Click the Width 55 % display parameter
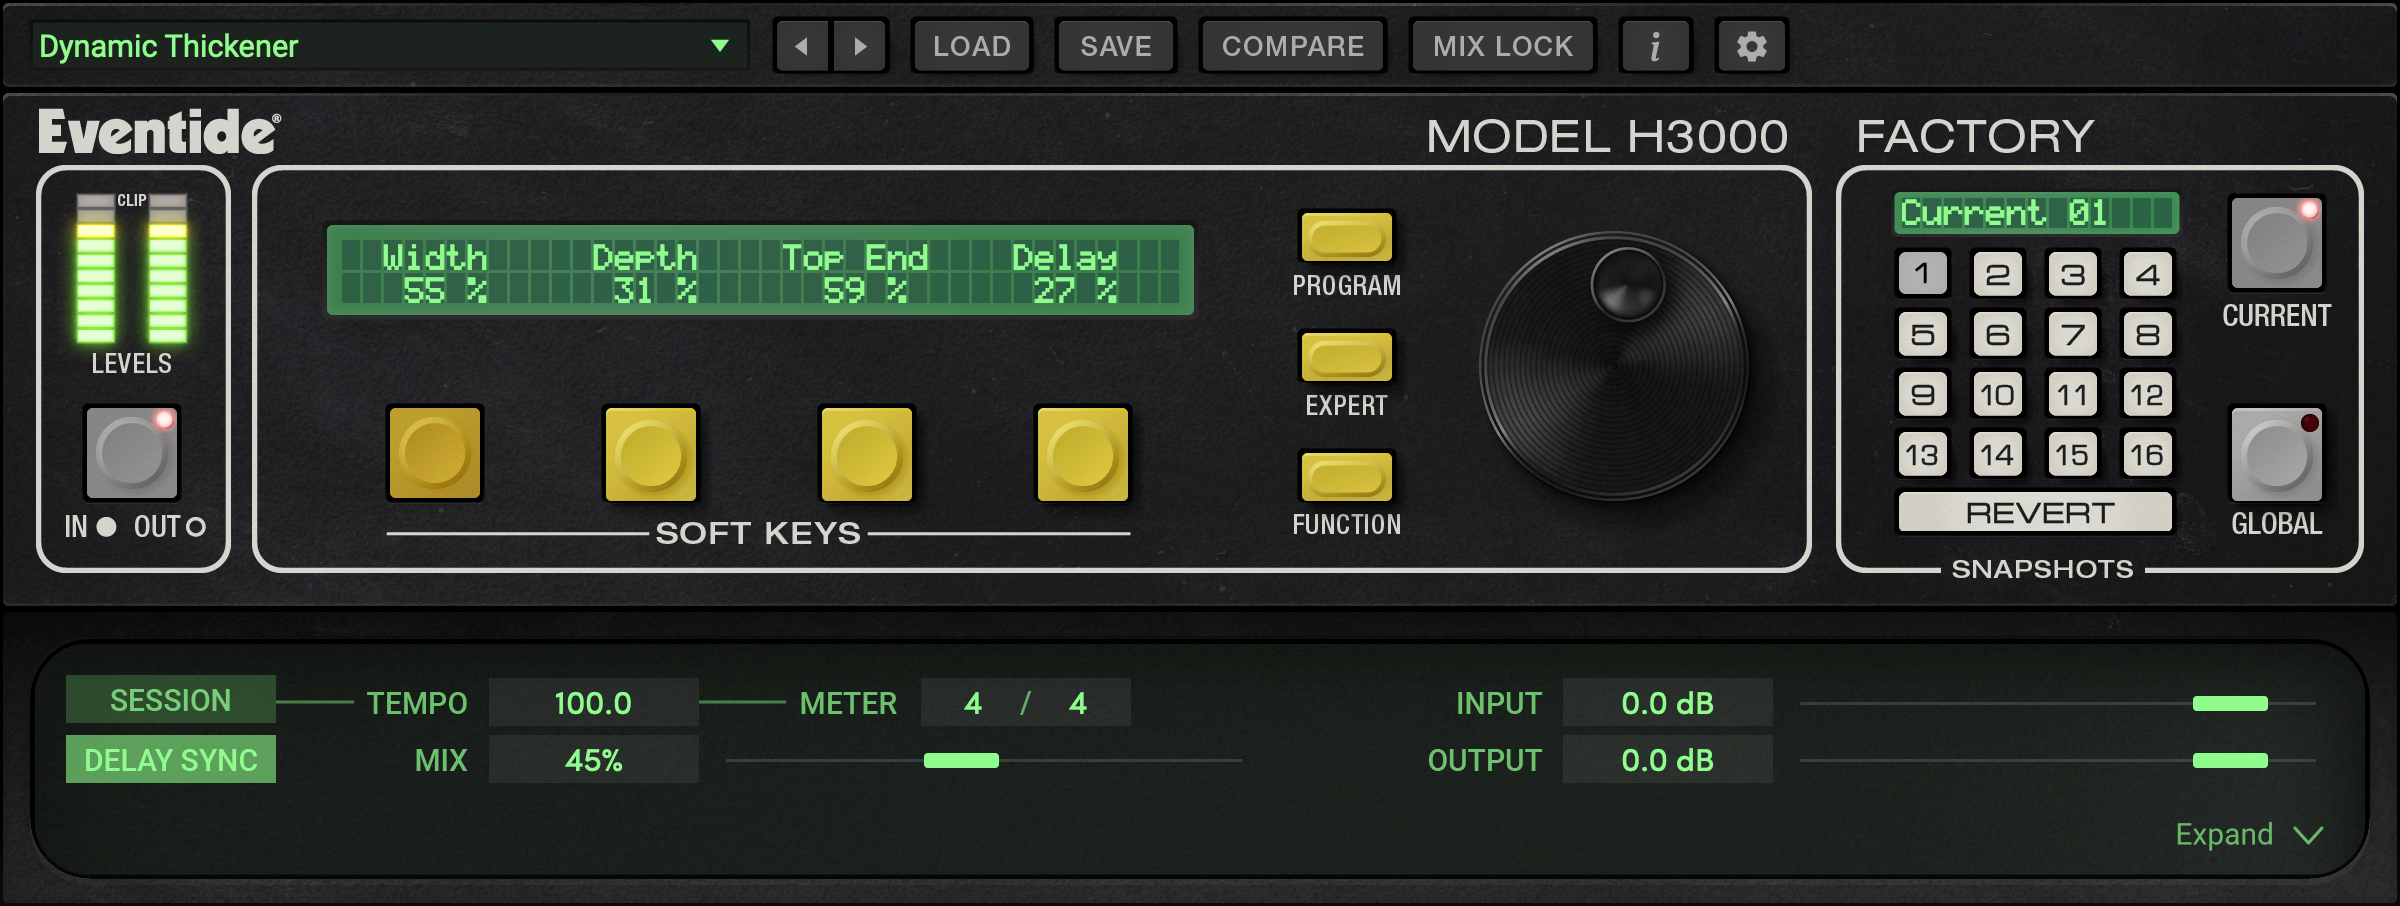2400x906 pixels. 435,273
